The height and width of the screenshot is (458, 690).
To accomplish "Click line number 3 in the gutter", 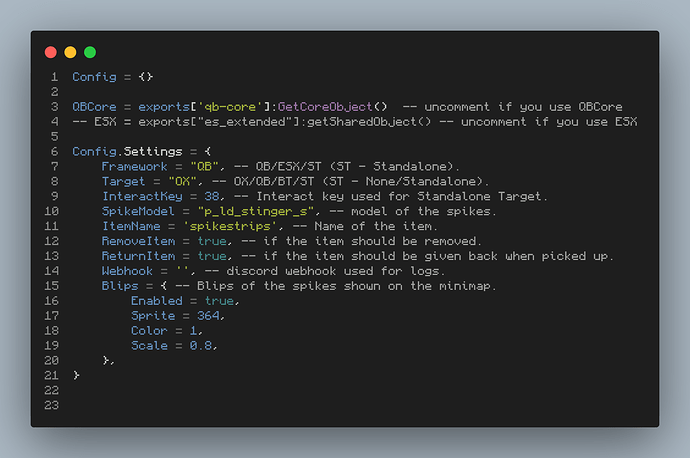I will pos(54,107).
